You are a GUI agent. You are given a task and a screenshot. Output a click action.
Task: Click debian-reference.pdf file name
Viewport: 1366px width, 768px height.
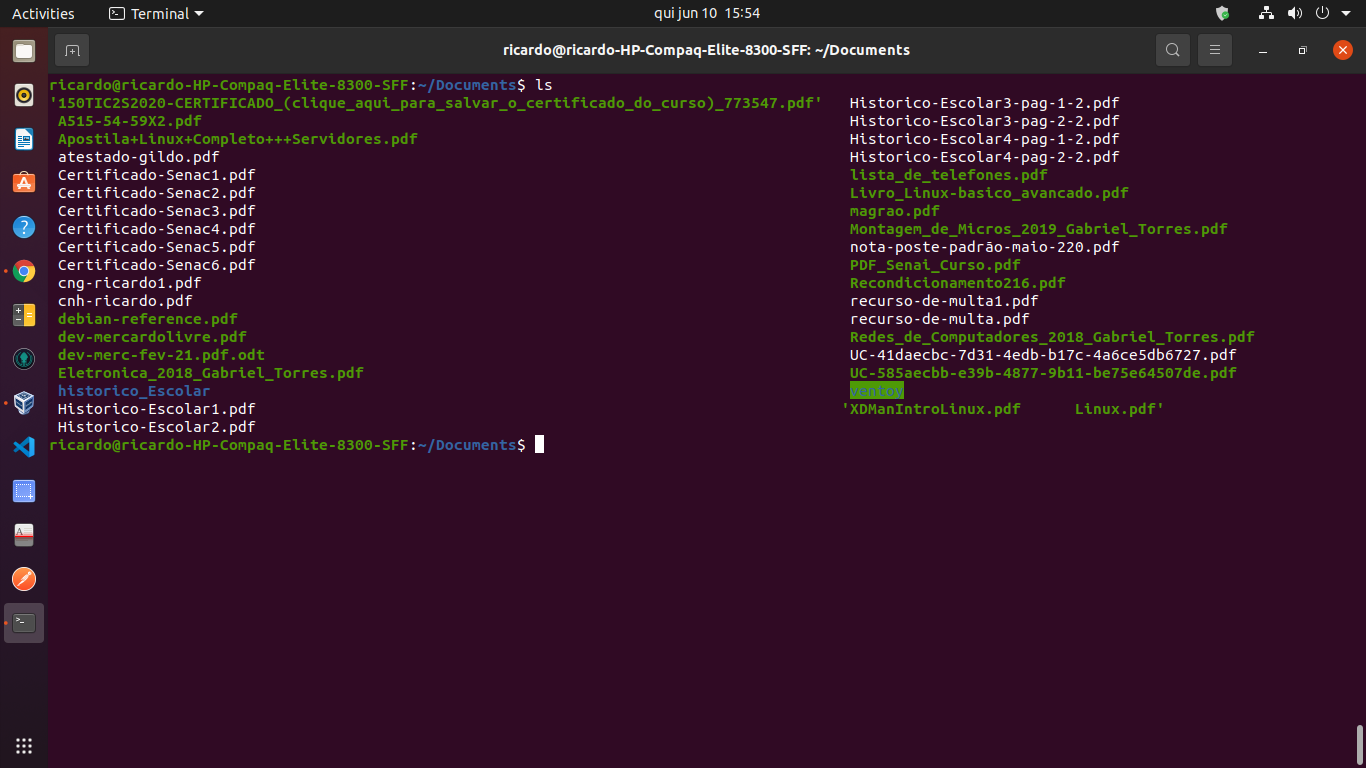tap(148, 318)
